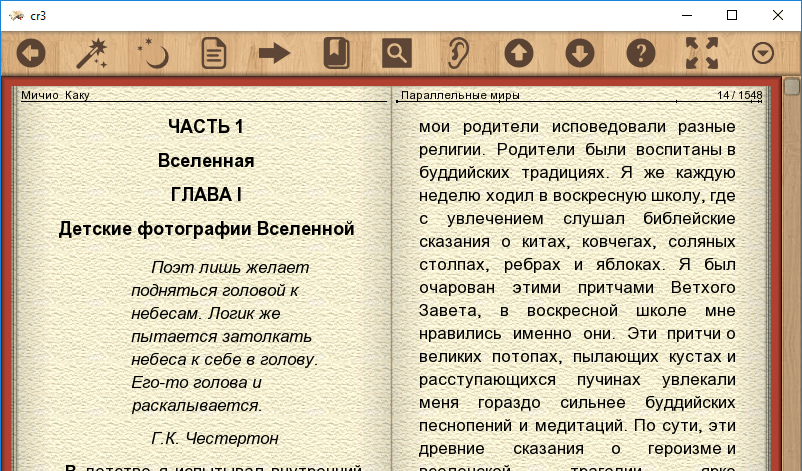Click the attribution Г.К. Честертон
The image size is (802, 471).
[215, 438]
